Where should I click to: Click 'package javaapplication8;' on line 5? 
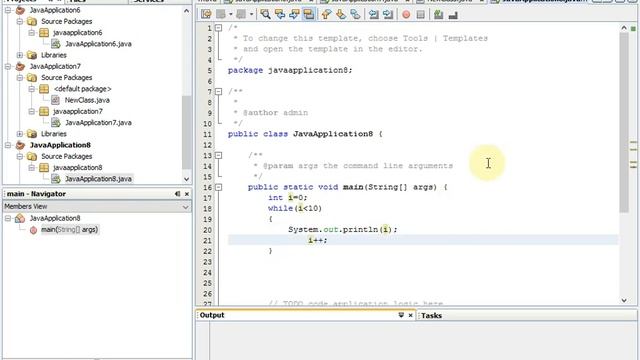click(x=290, y=70)
